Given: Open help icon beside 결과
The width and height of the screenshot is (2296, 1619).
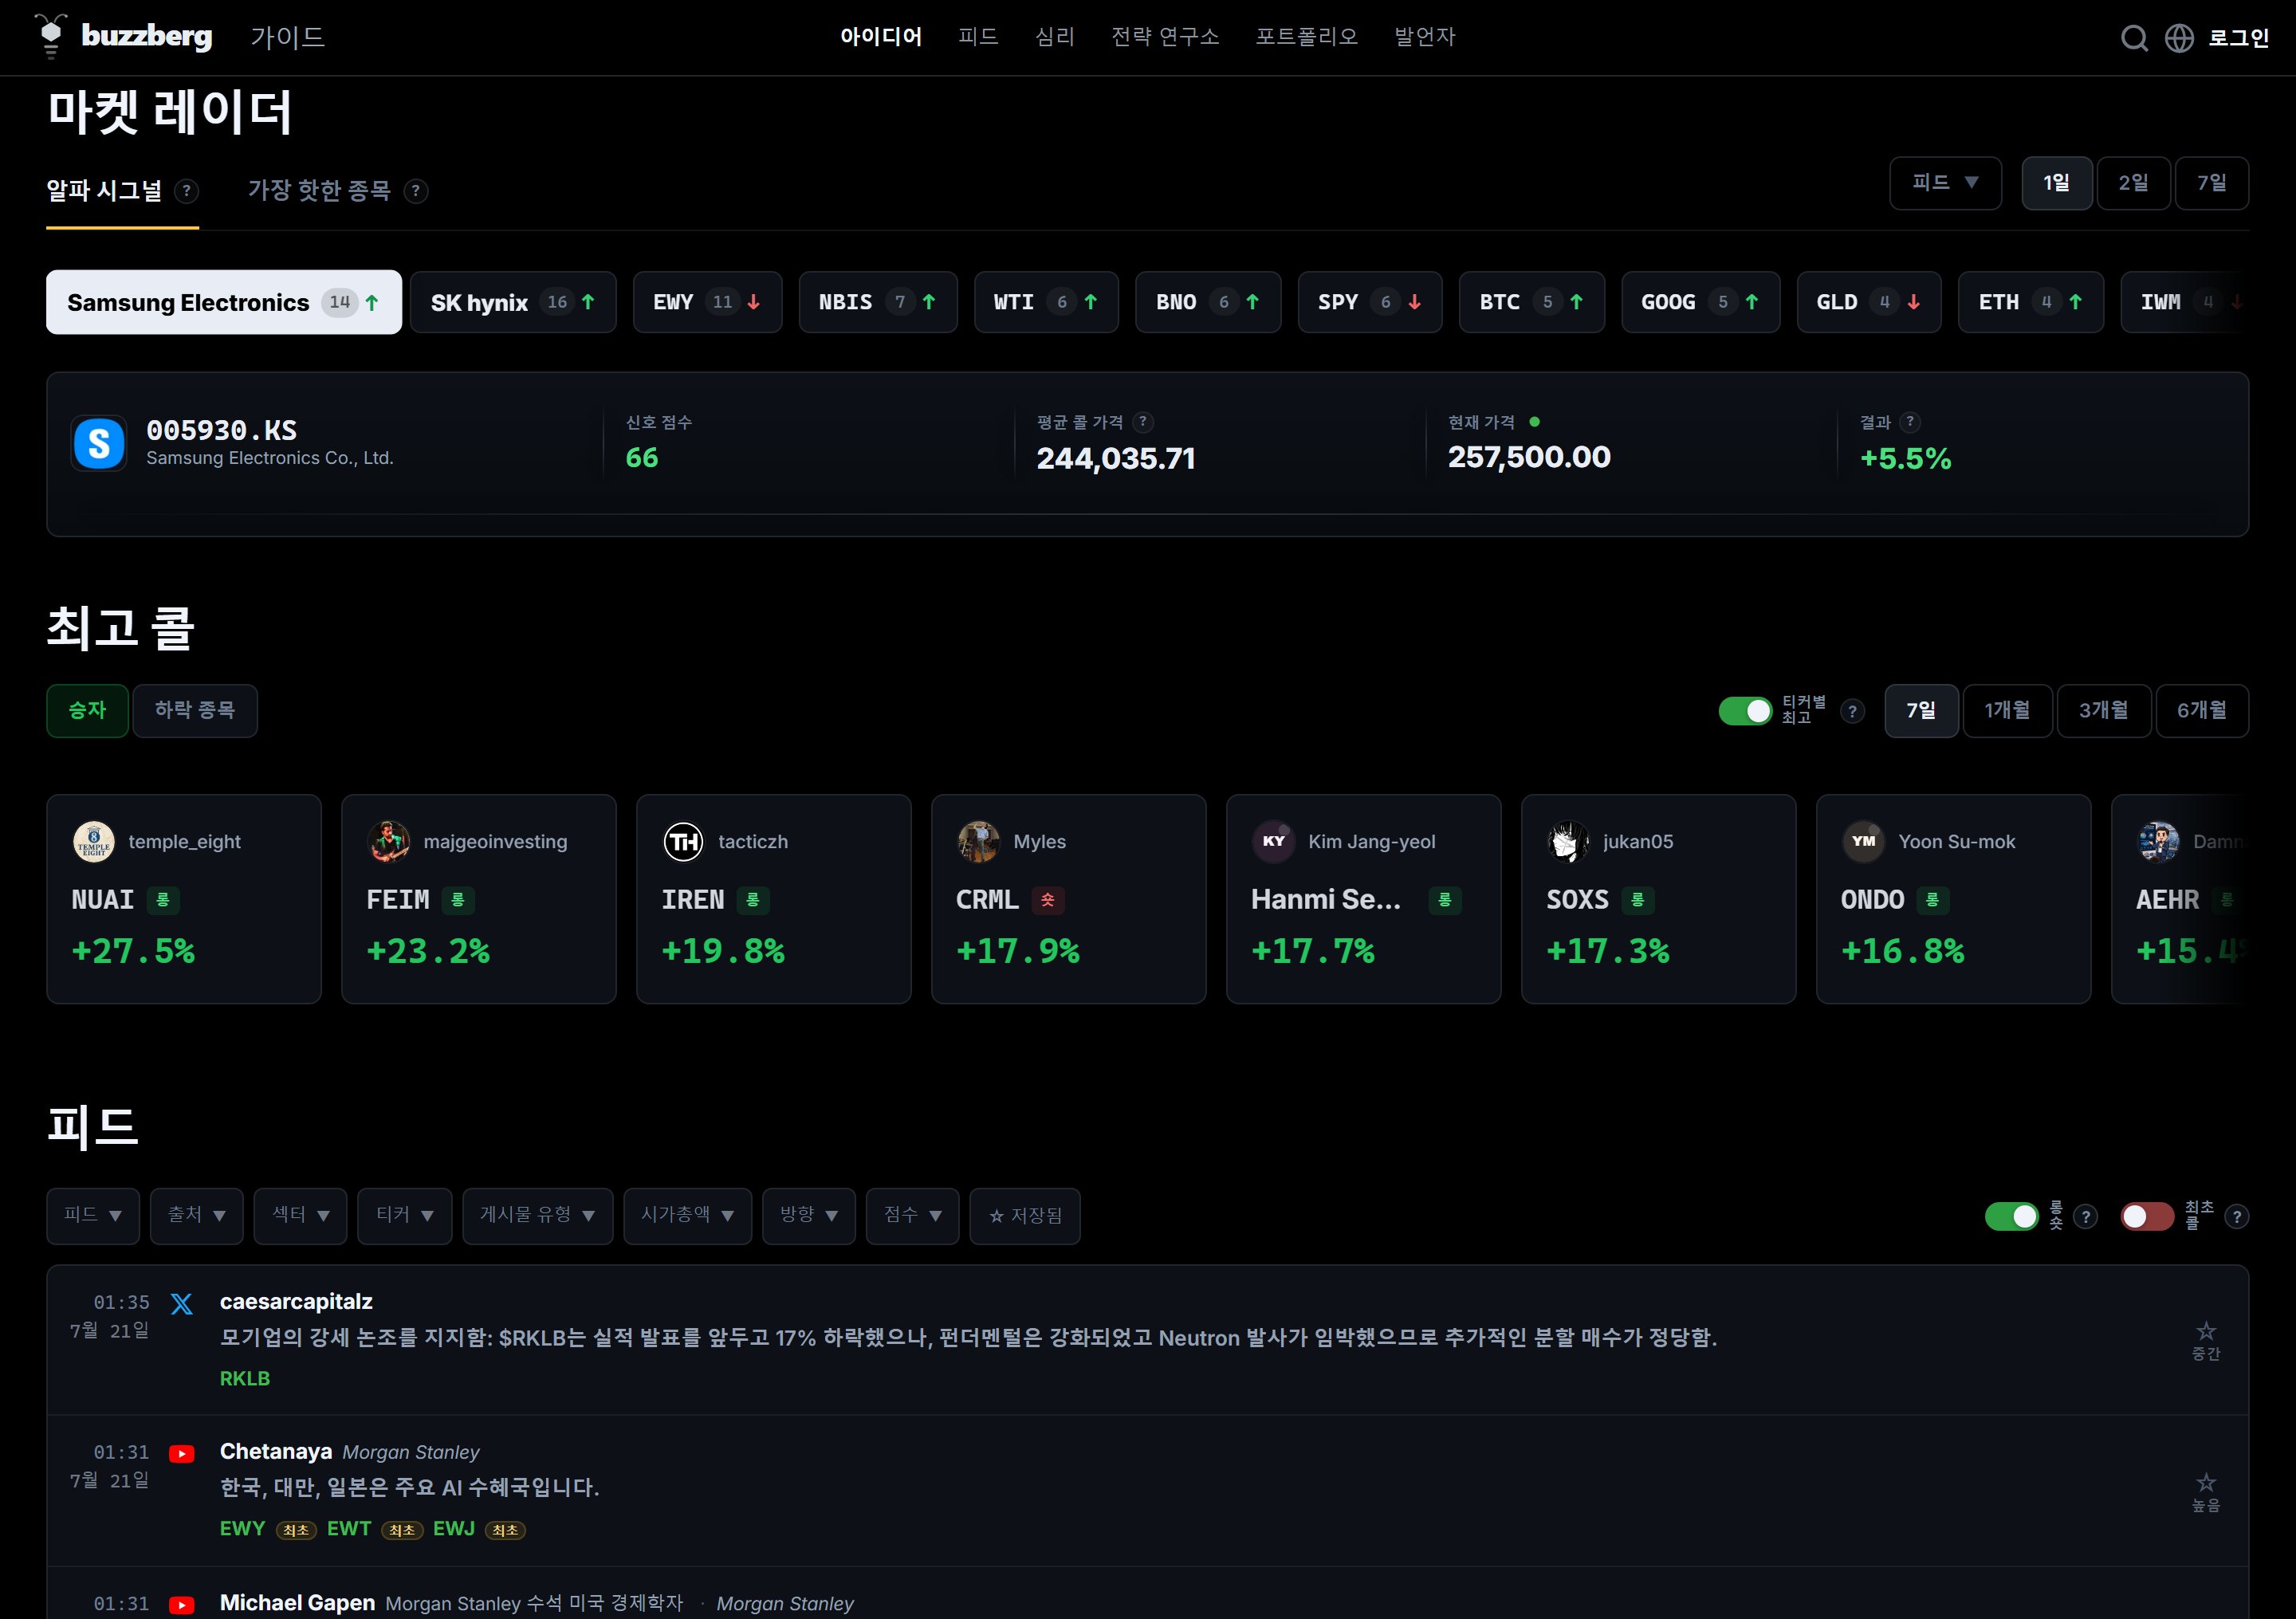Looking at the screenshot, I should tap(1910, 422).
